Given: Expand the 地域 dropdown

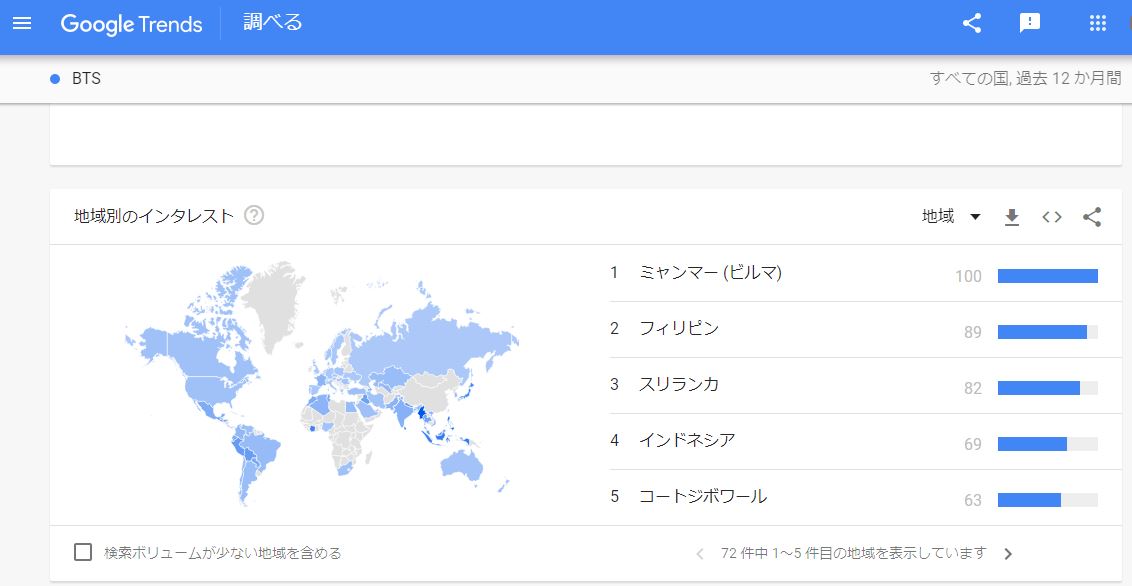Looking at the screenshot, I should [950, 217].
